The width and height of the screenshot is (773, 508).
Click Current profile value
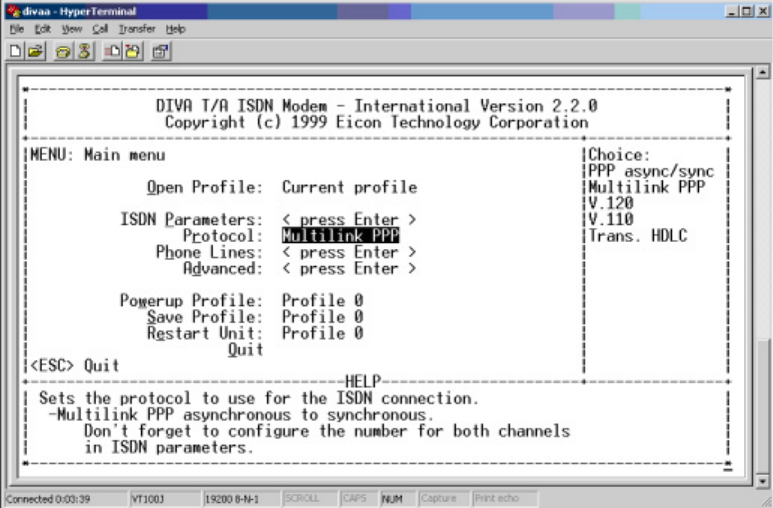coord(350,187)
